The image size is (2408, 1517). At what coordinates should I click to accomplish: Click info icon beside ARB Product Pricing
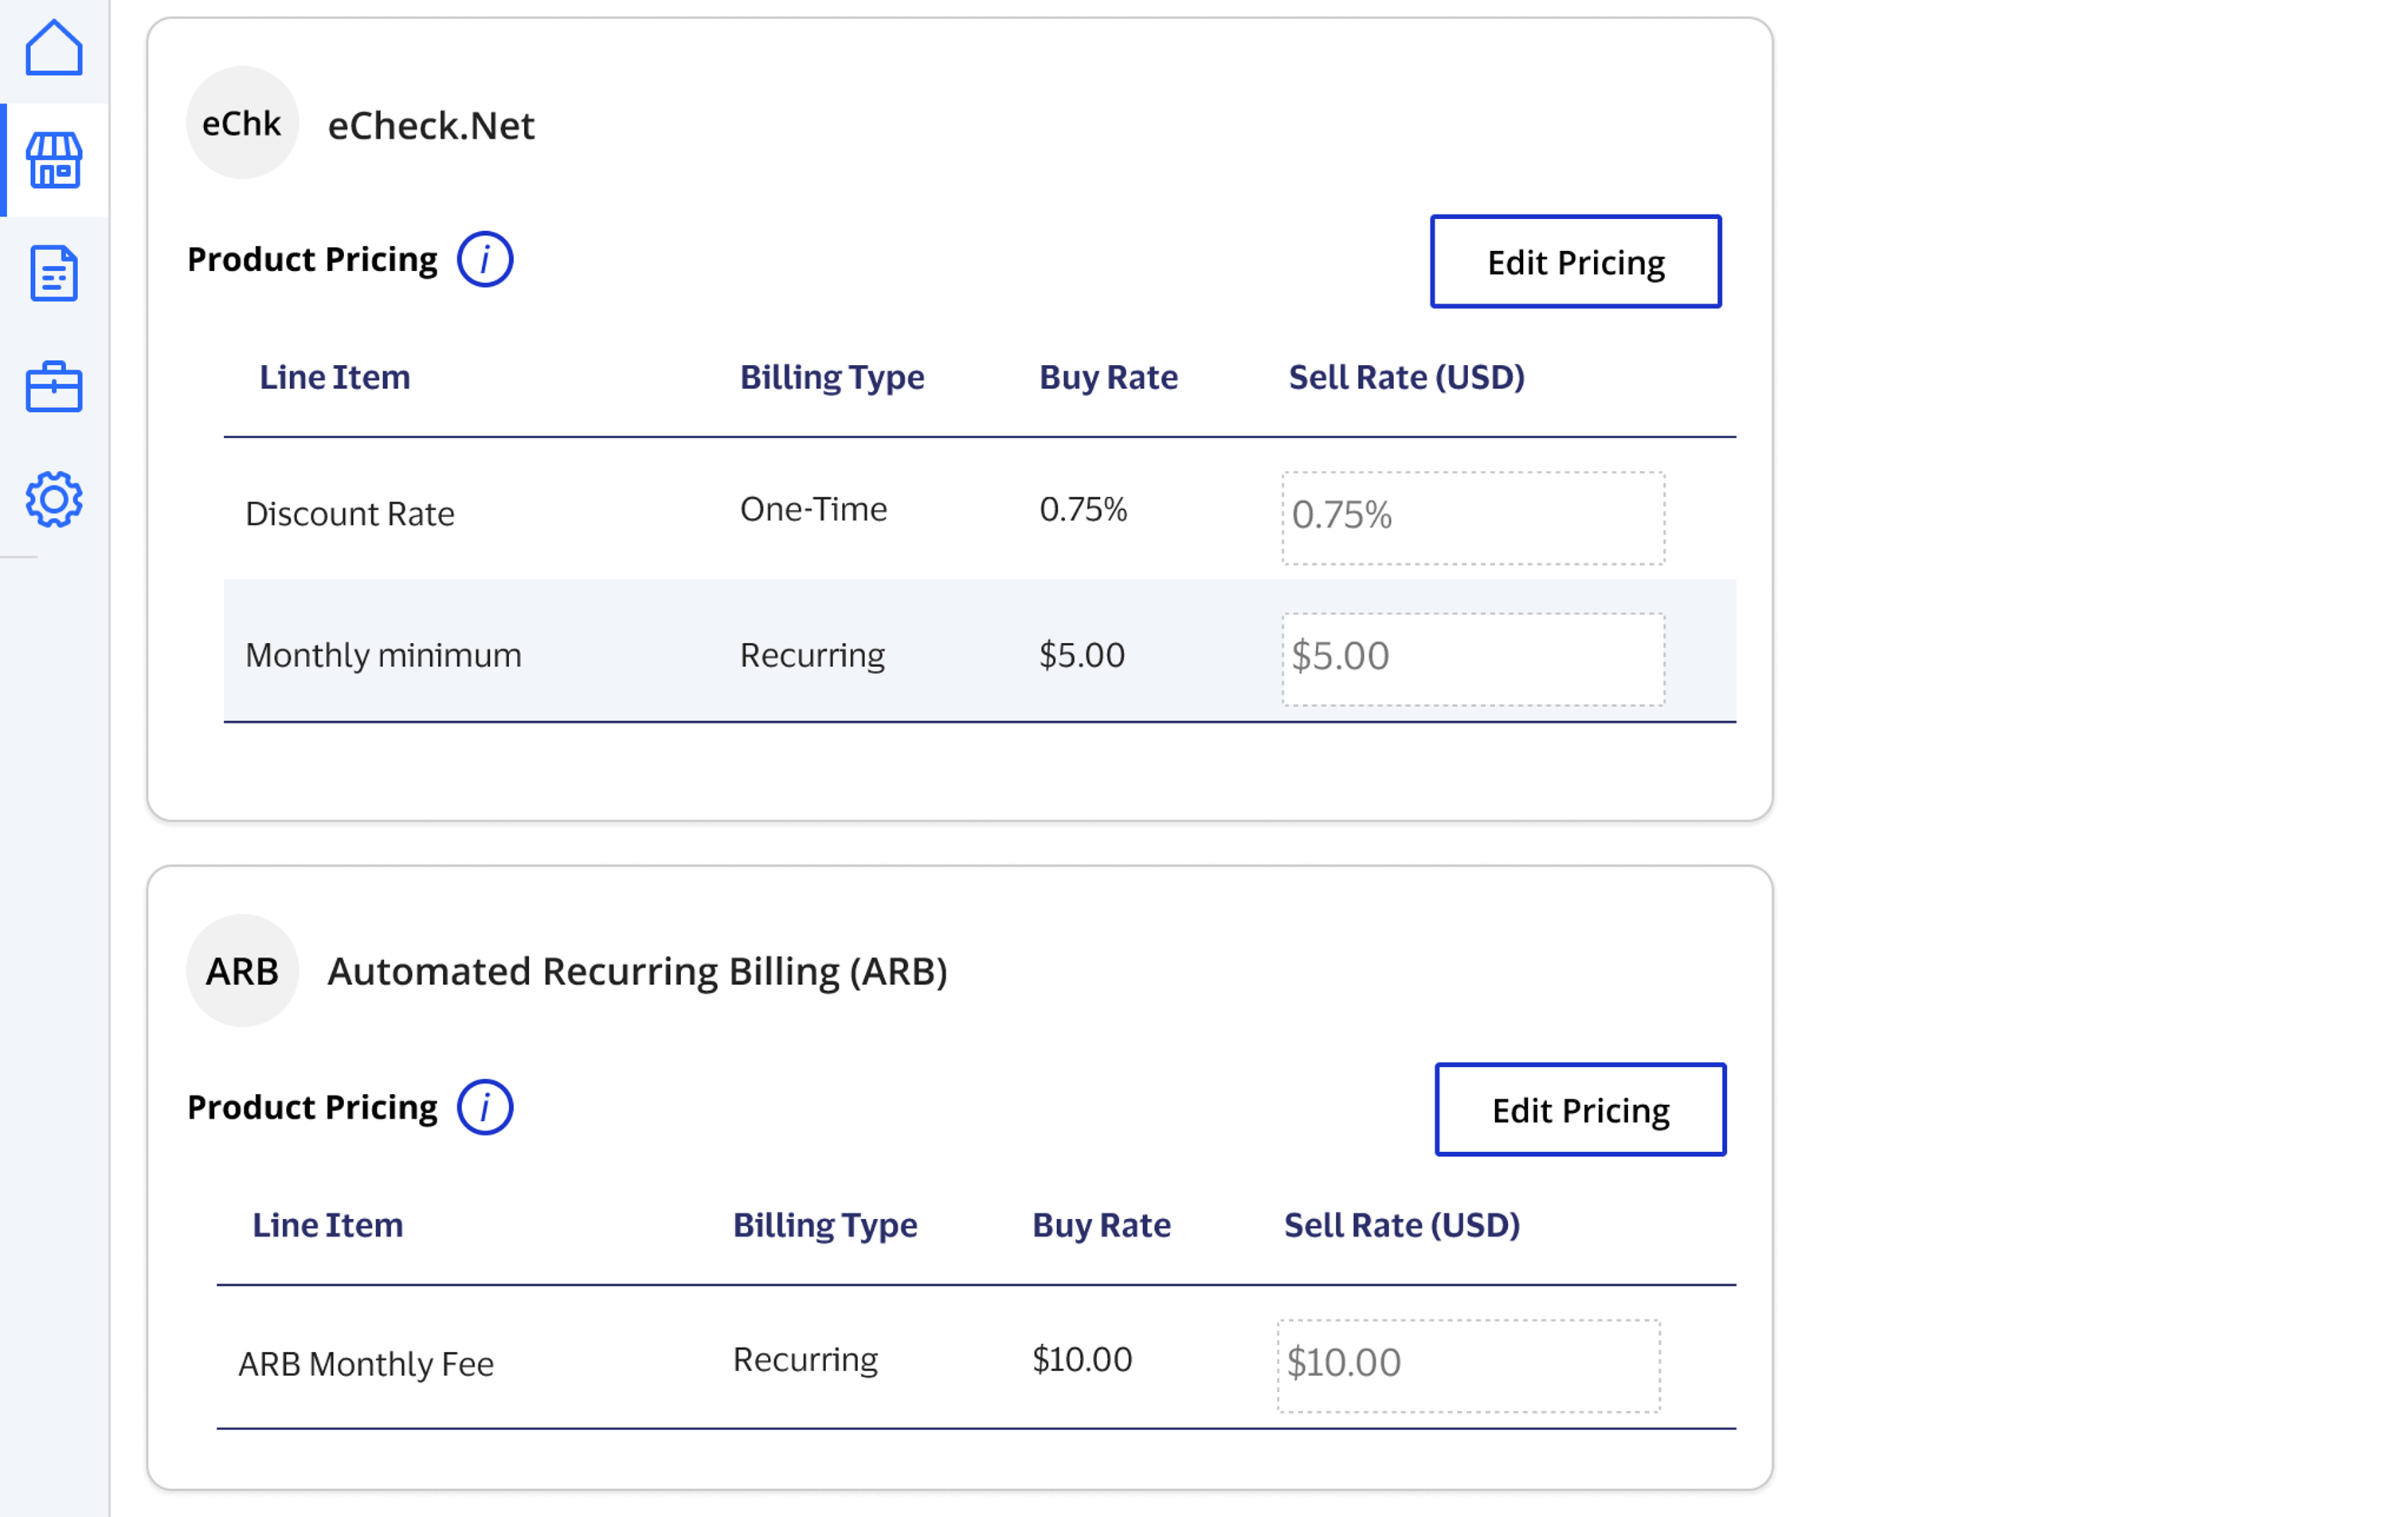click(485, 1108)
